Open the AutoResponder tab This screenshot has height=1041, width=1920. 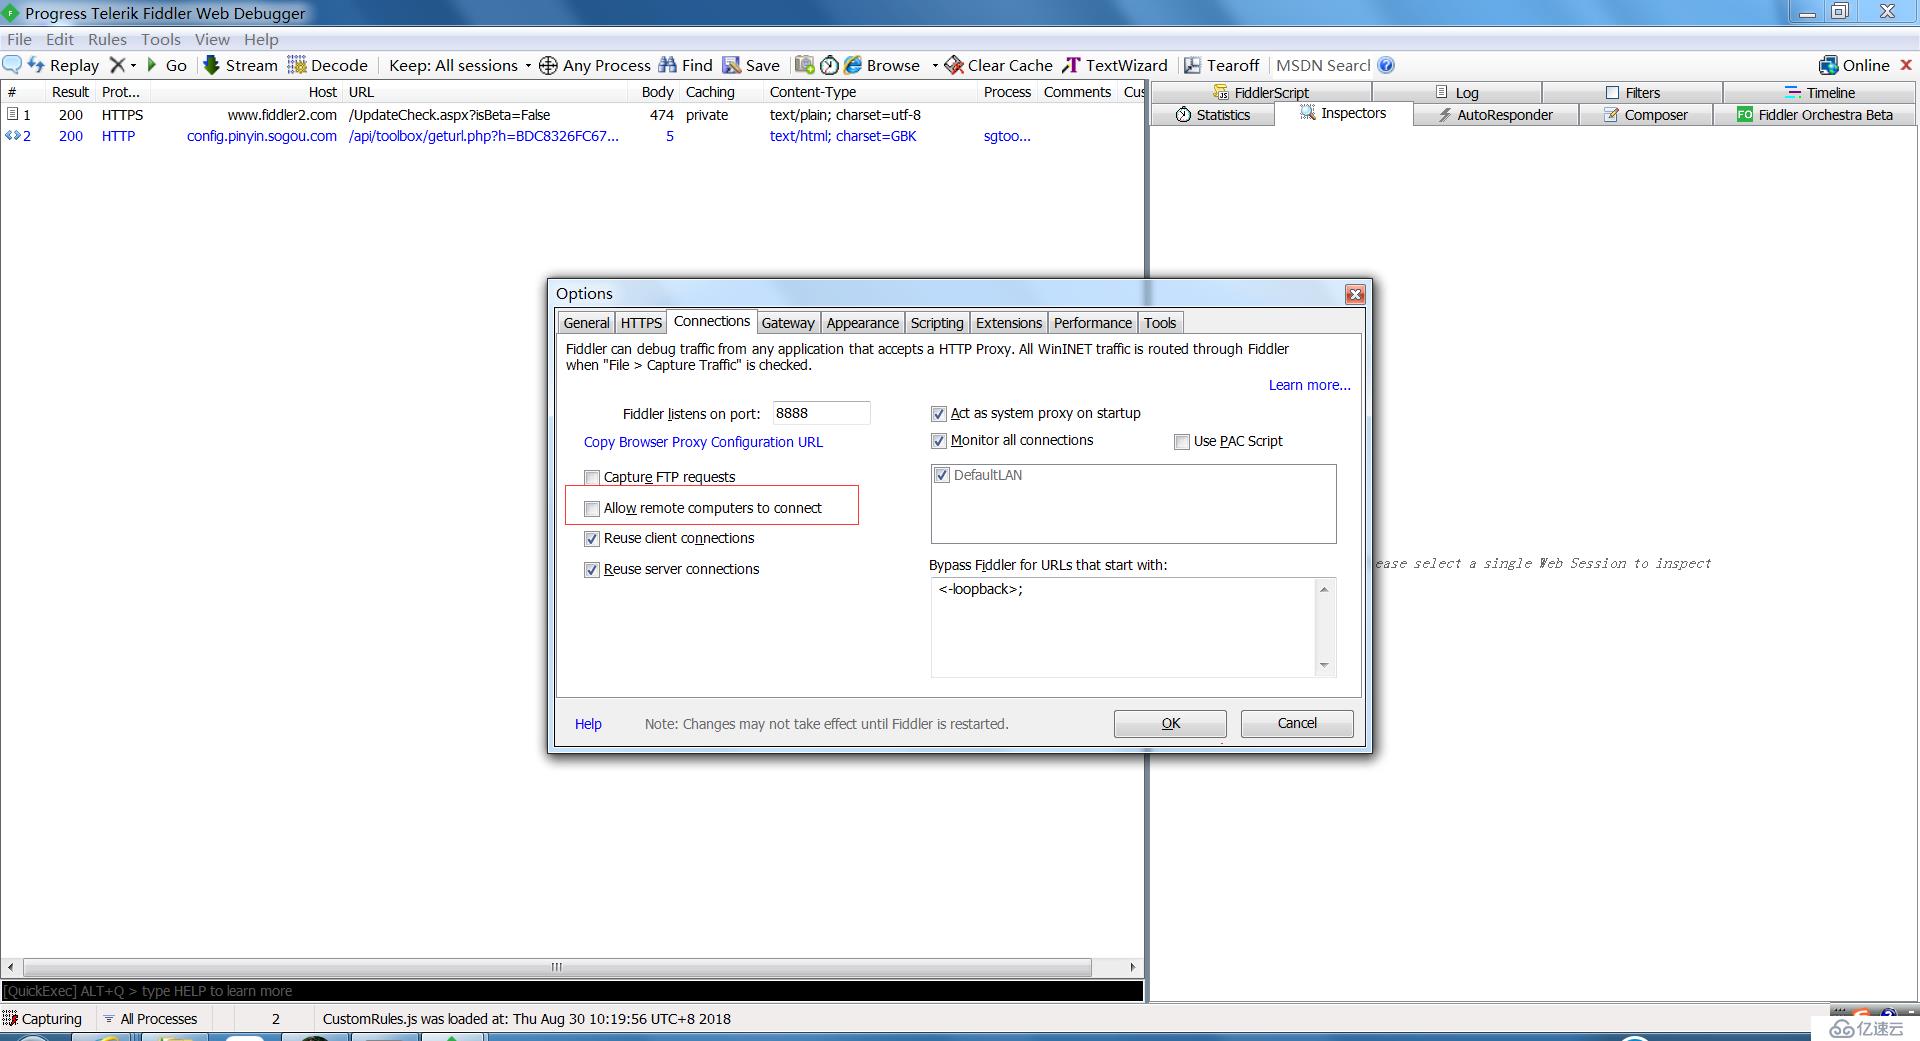coord(1495,115)
